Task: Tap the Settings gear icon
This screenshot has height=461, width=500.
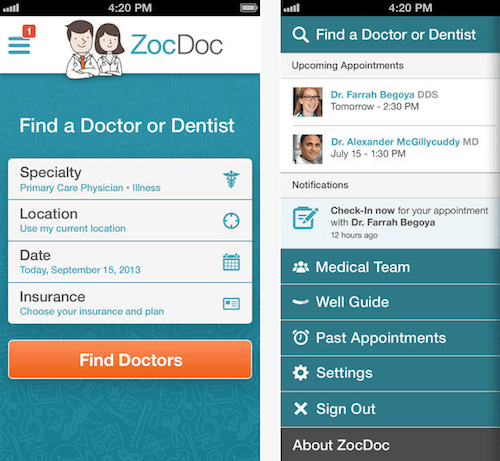Action: pyautogui.click(x=301, y=373)
